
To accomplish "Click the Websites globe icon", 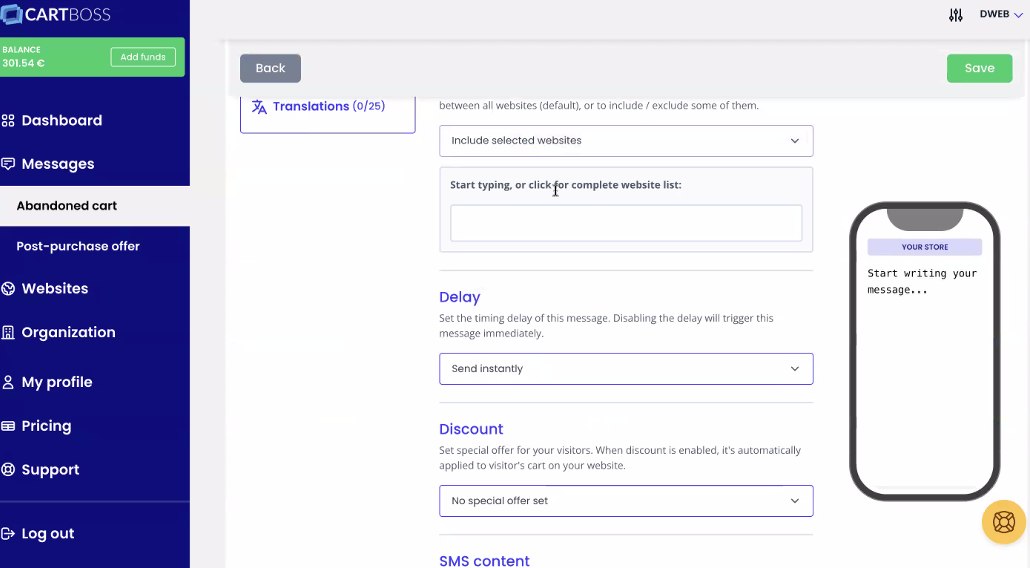I will (8, 289).
